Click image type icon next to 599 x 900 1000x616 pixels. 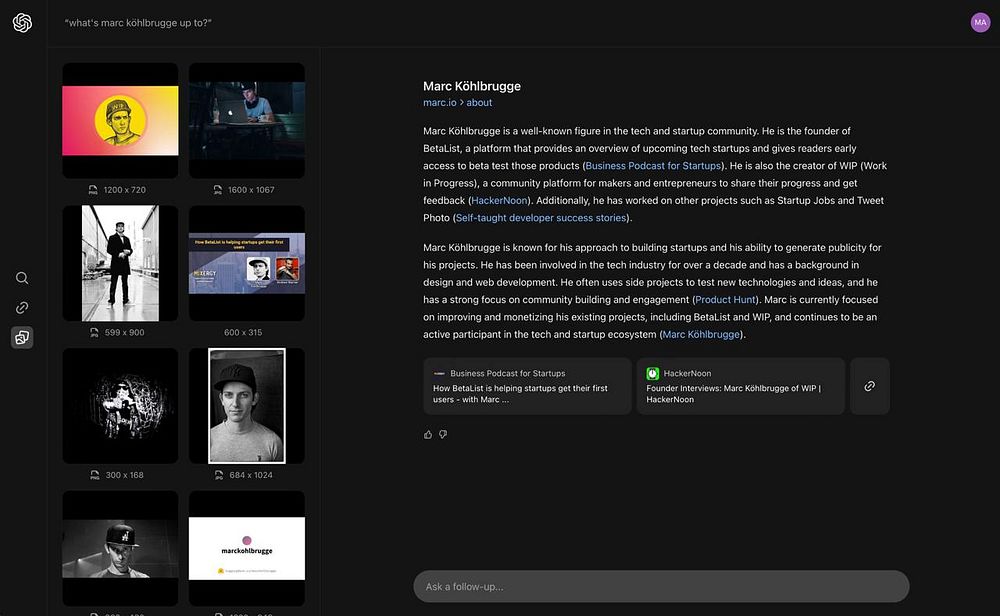coord(94,332)
